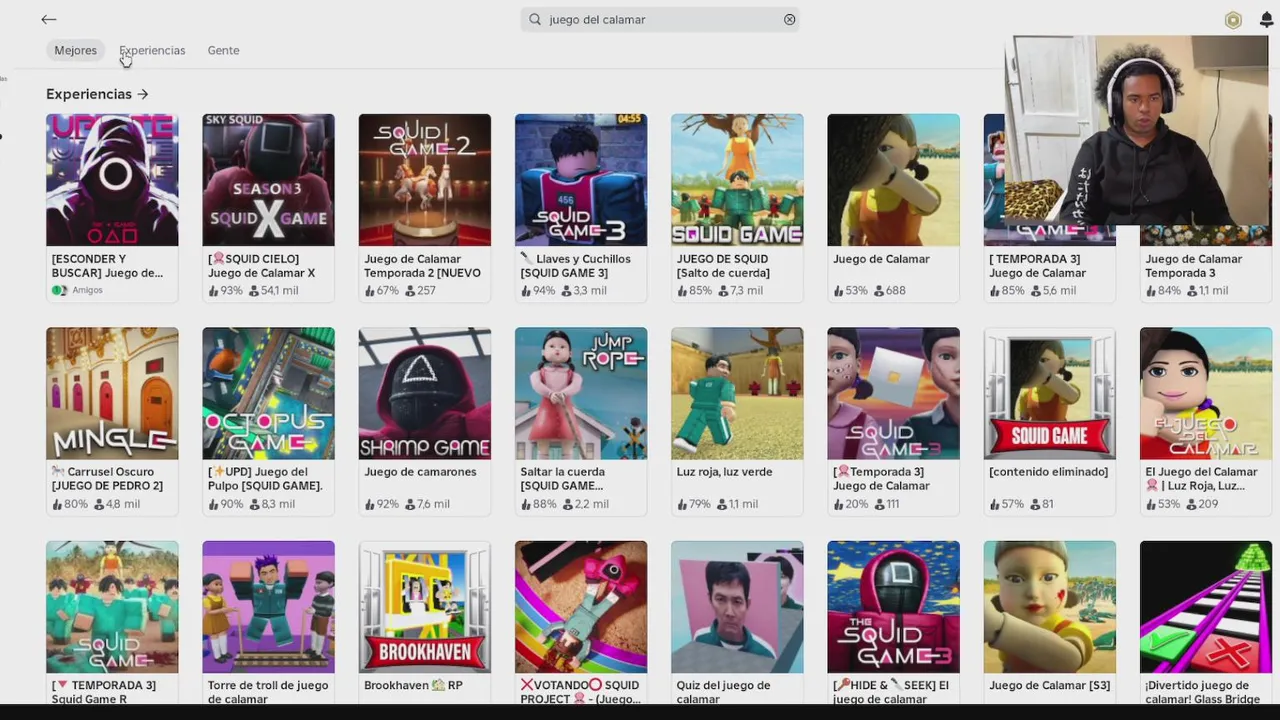Open [Temporada 3] Juego de Calamar Squid Game 3 thumbnail
The height and width of the screenshot is (720, 1280).
(x=893, y=393)
